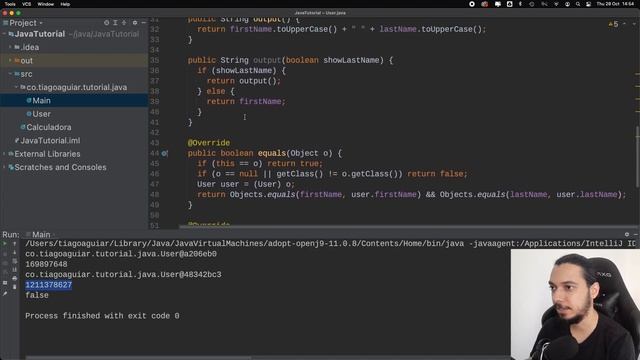Click the down-arrow icon in Run toolbar
The height and width of the screenshot is (360, 640).
[15, 253]
